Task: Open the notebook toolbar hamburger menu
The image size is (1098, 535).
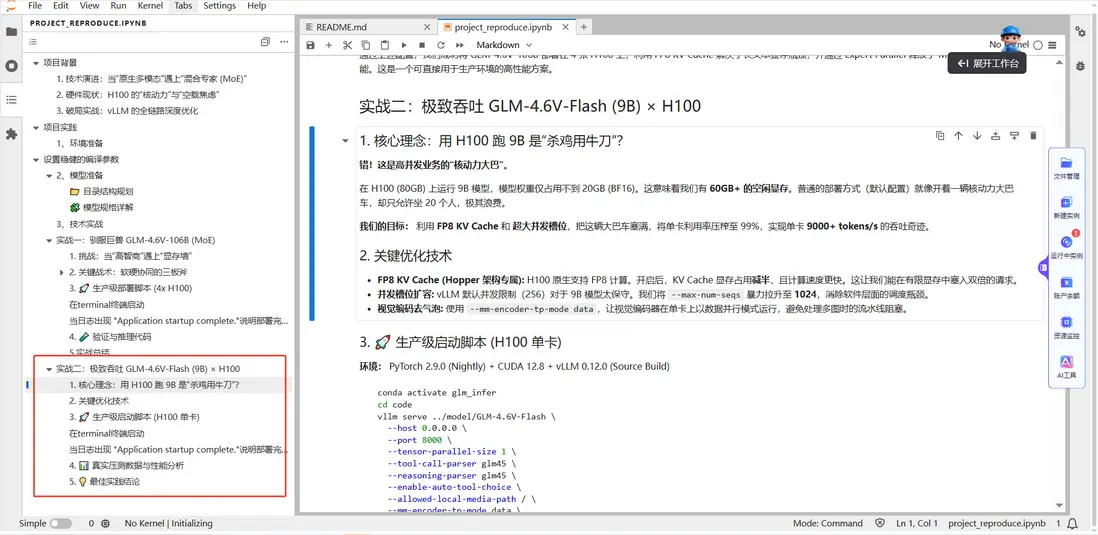Action: click(x=1052, y=45)
